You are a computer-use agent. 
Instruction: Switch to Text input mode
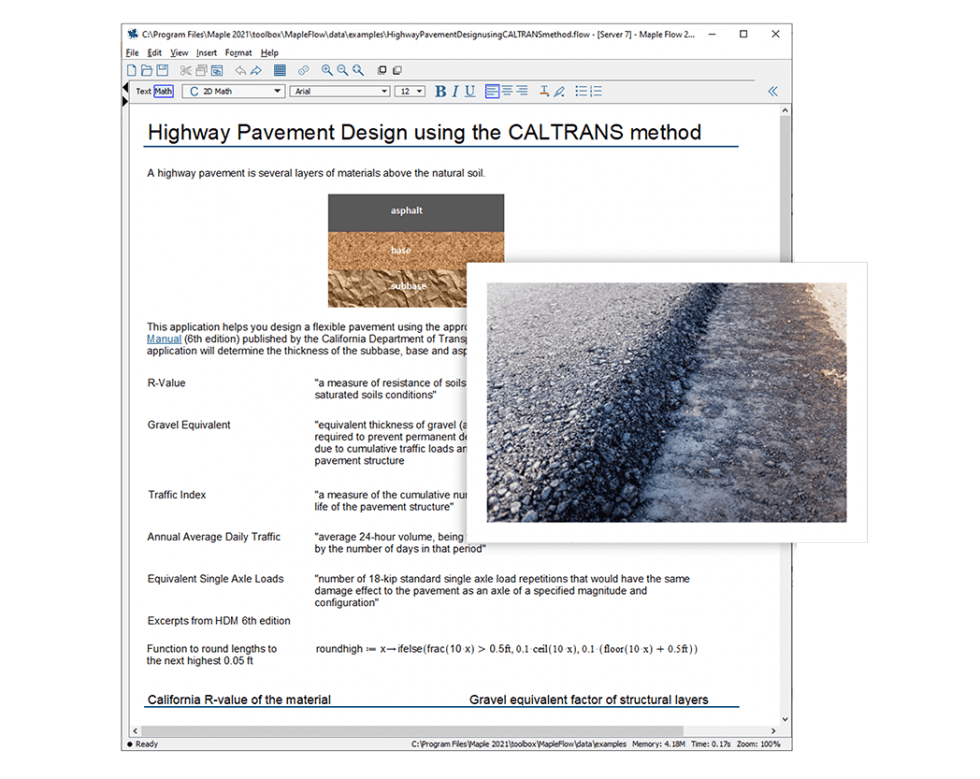tap(143, 91)
